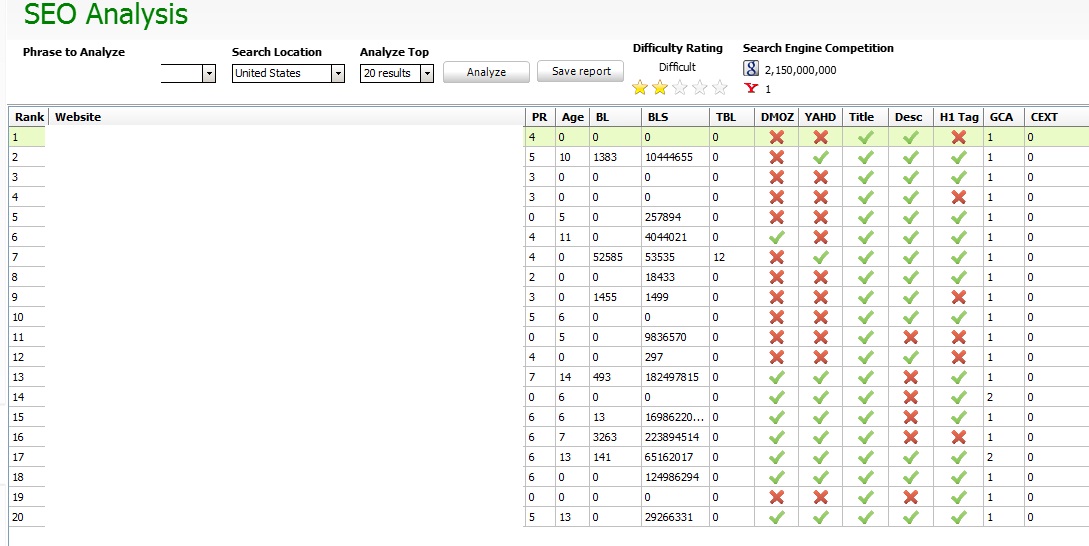Click the YAHD red cross in rank 12 row
Image resolution: width=1089 pixels, height=546 pixels.
point(821,358)
